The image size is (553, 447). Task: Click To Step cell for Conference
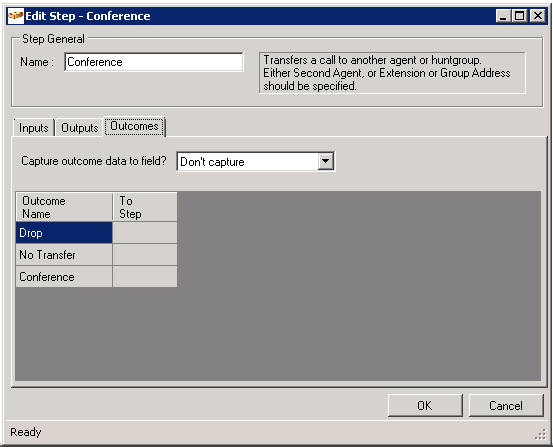[145, 277]
